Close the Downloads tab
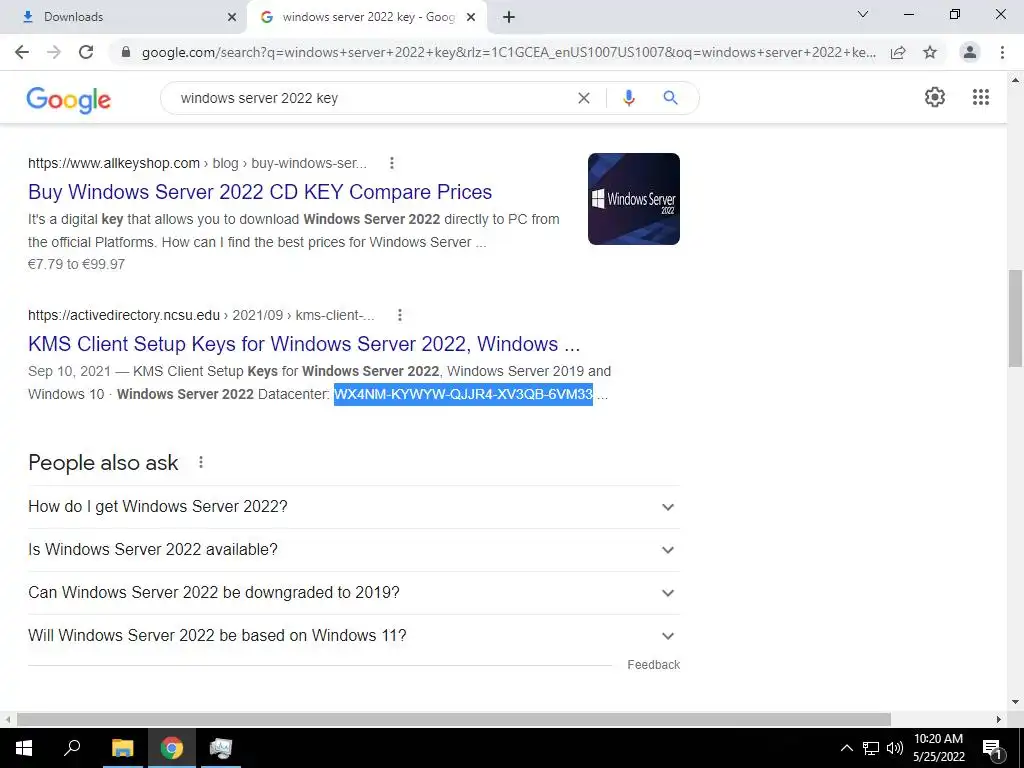This screenshot has width=1024, height=768. (x=231, y=17)
